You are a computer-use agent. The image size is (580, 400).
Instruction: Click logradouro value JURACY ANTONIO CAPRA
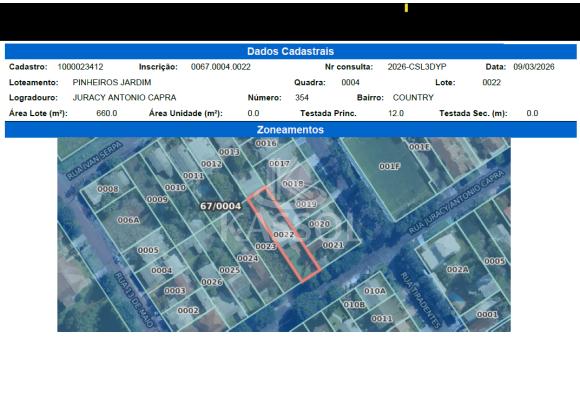[124, 98]
